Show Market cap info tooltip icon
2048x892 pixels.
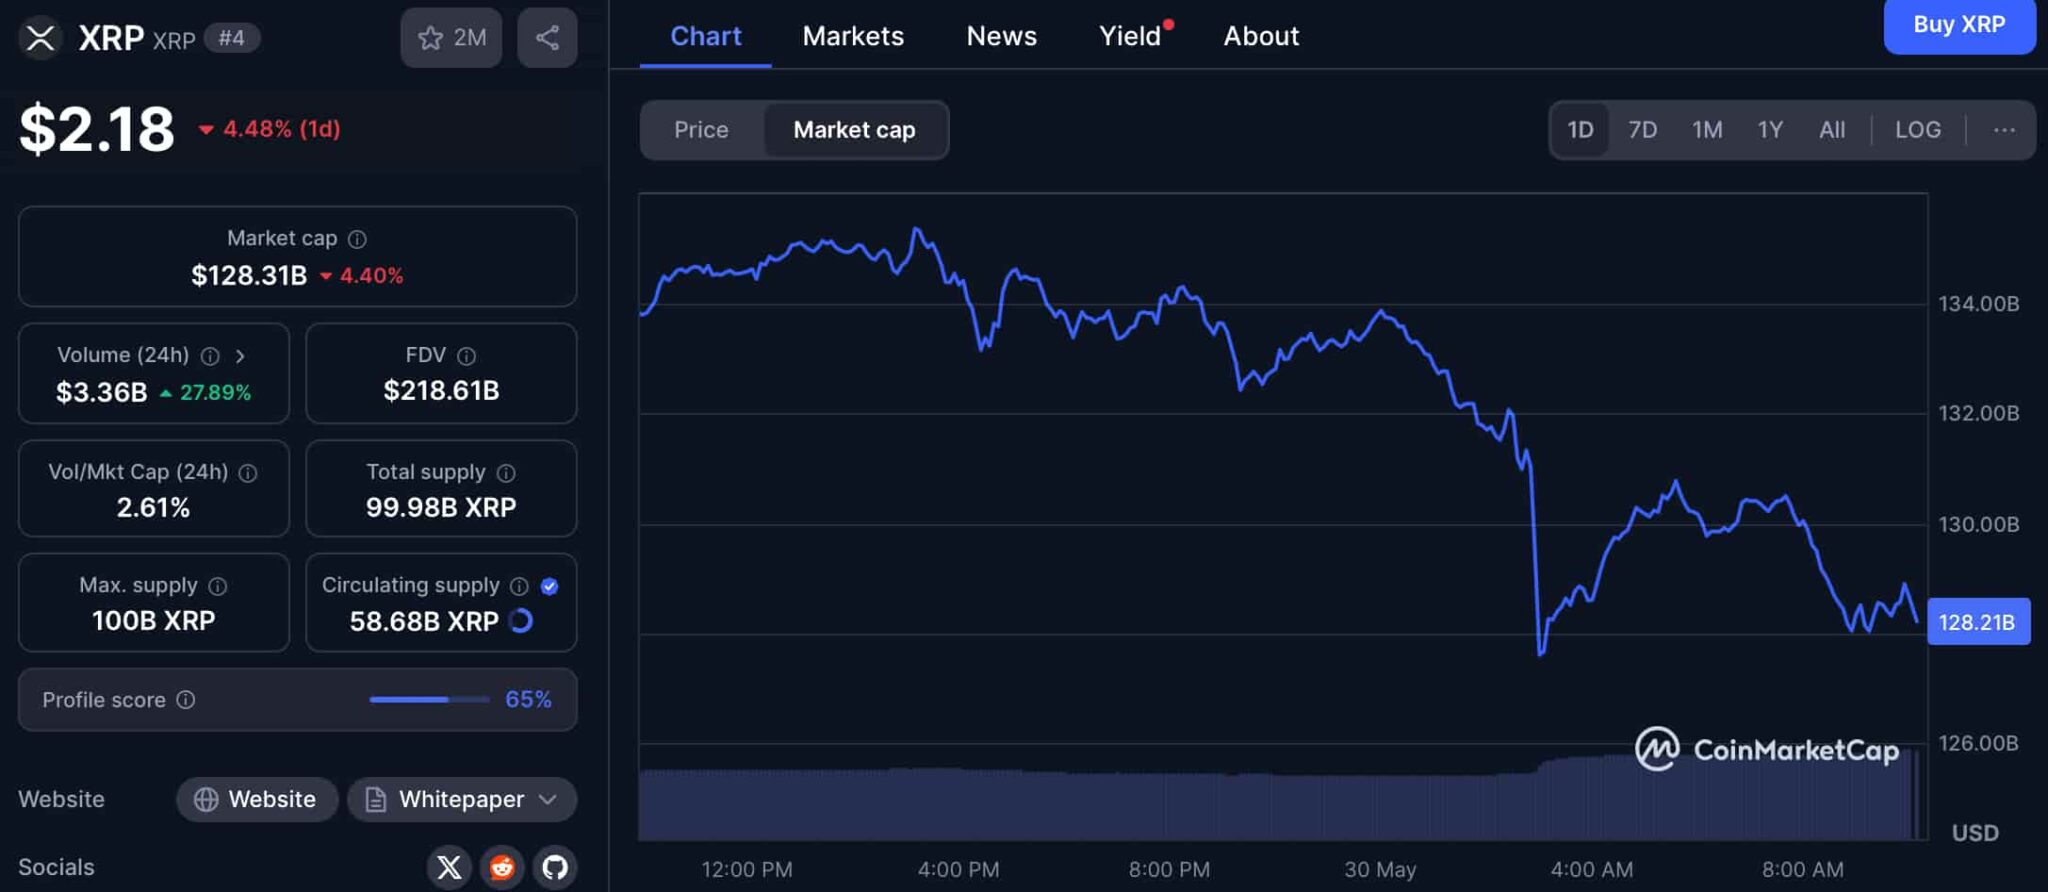(x=357, y=239)
